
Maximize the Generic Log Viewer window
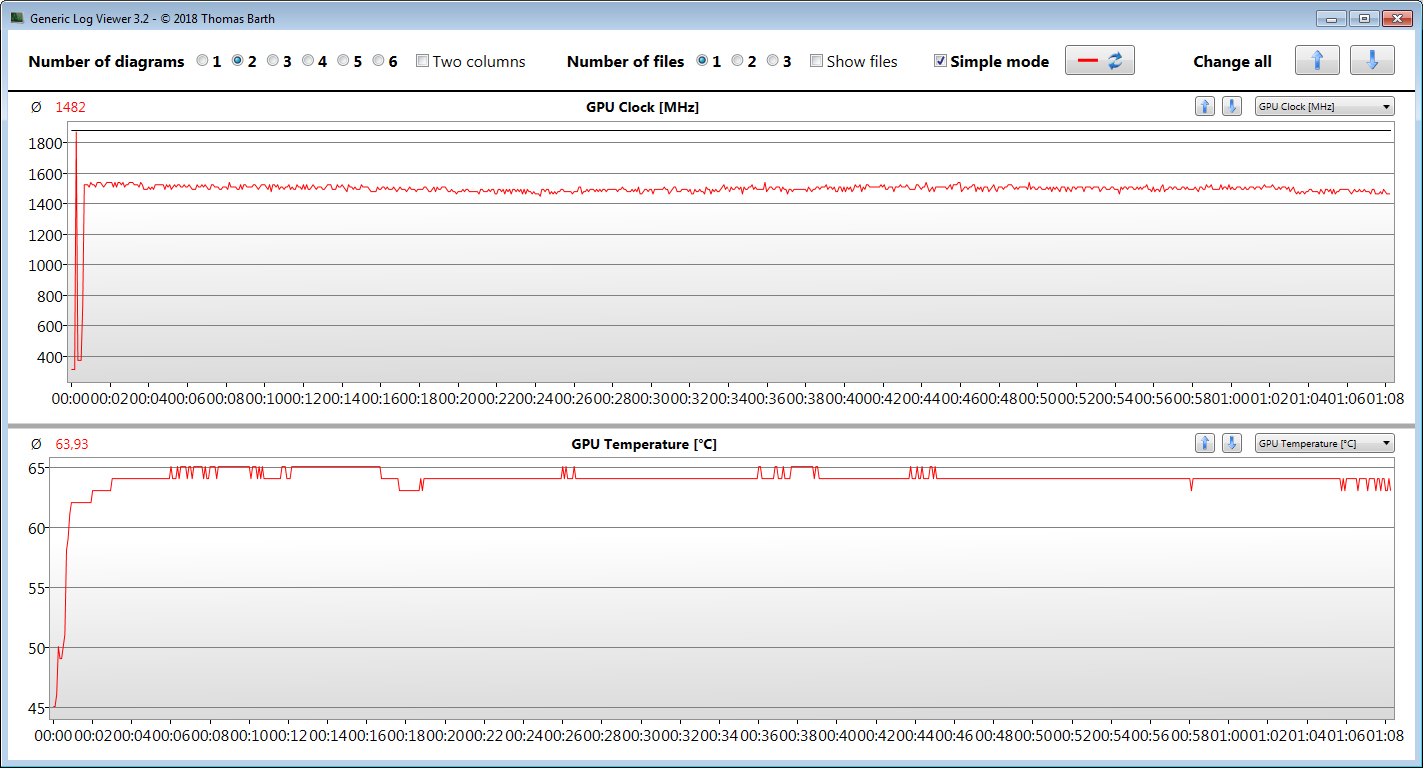click(1362, 18)
